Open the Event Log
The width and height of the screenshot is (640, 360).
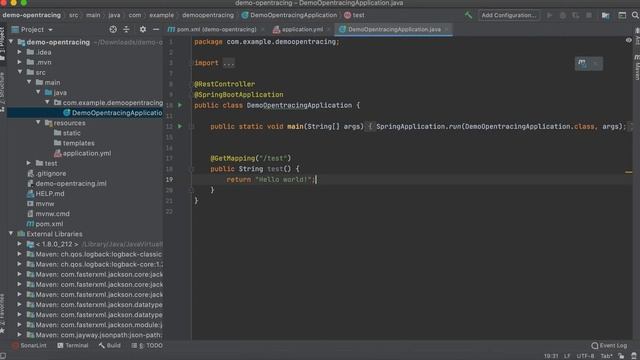[609, 345]
